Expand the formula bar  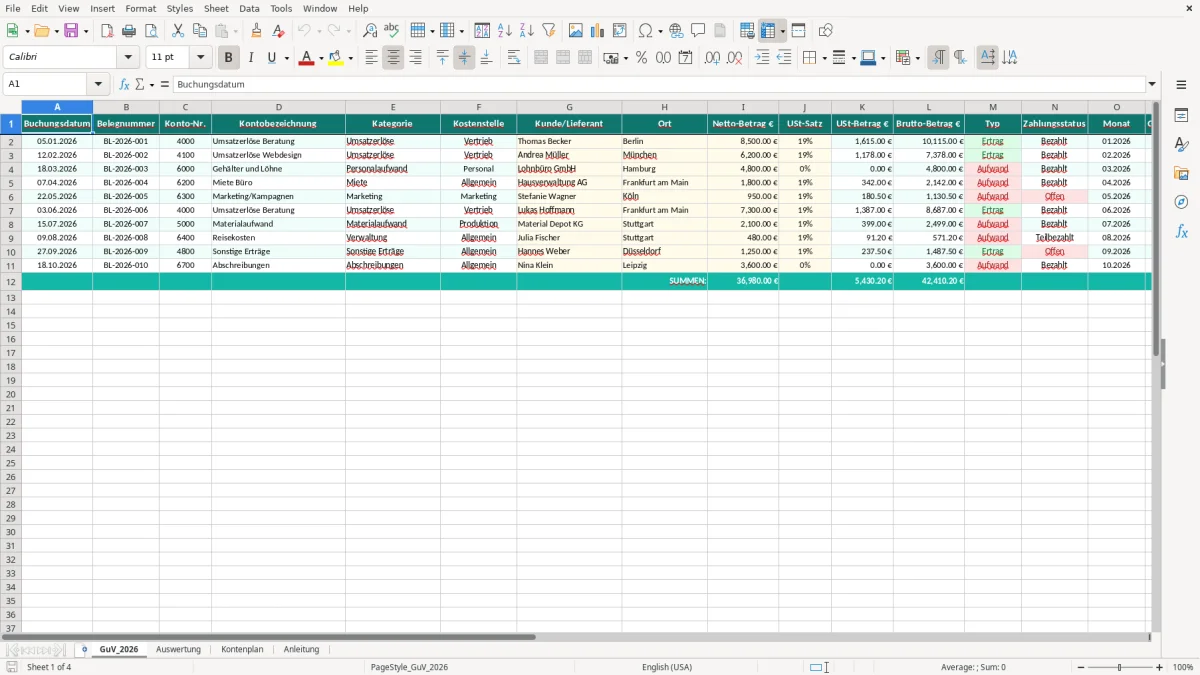pos(1152,84)
